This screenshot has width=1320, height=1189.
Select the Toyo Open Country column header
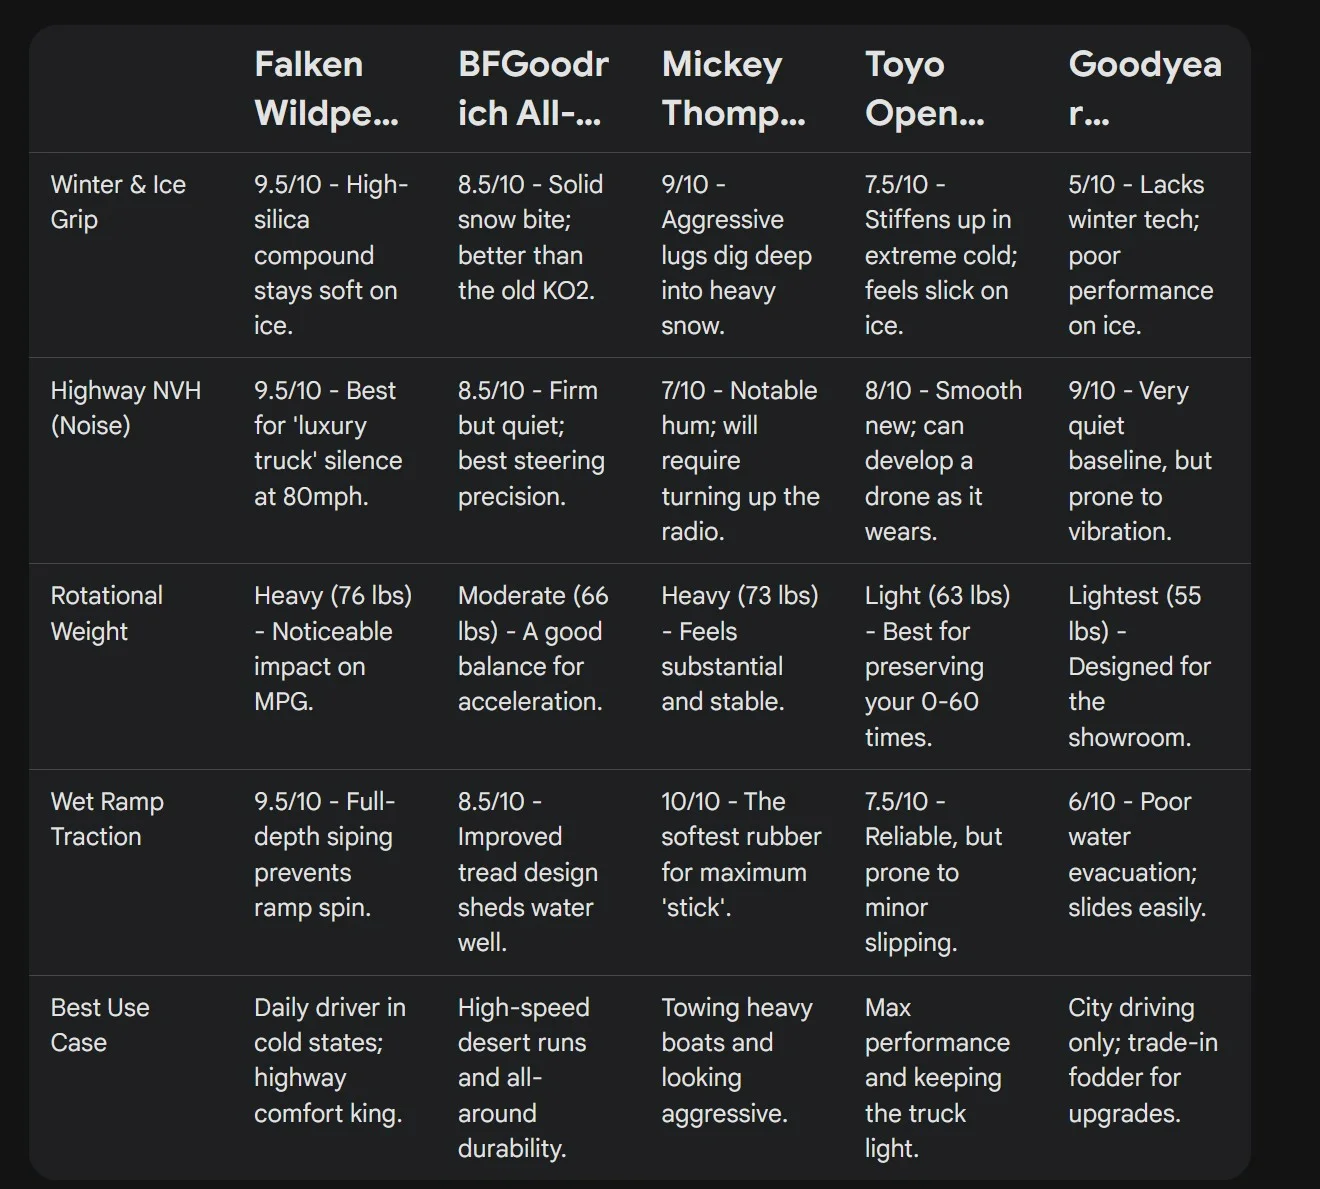click(925, 88)
